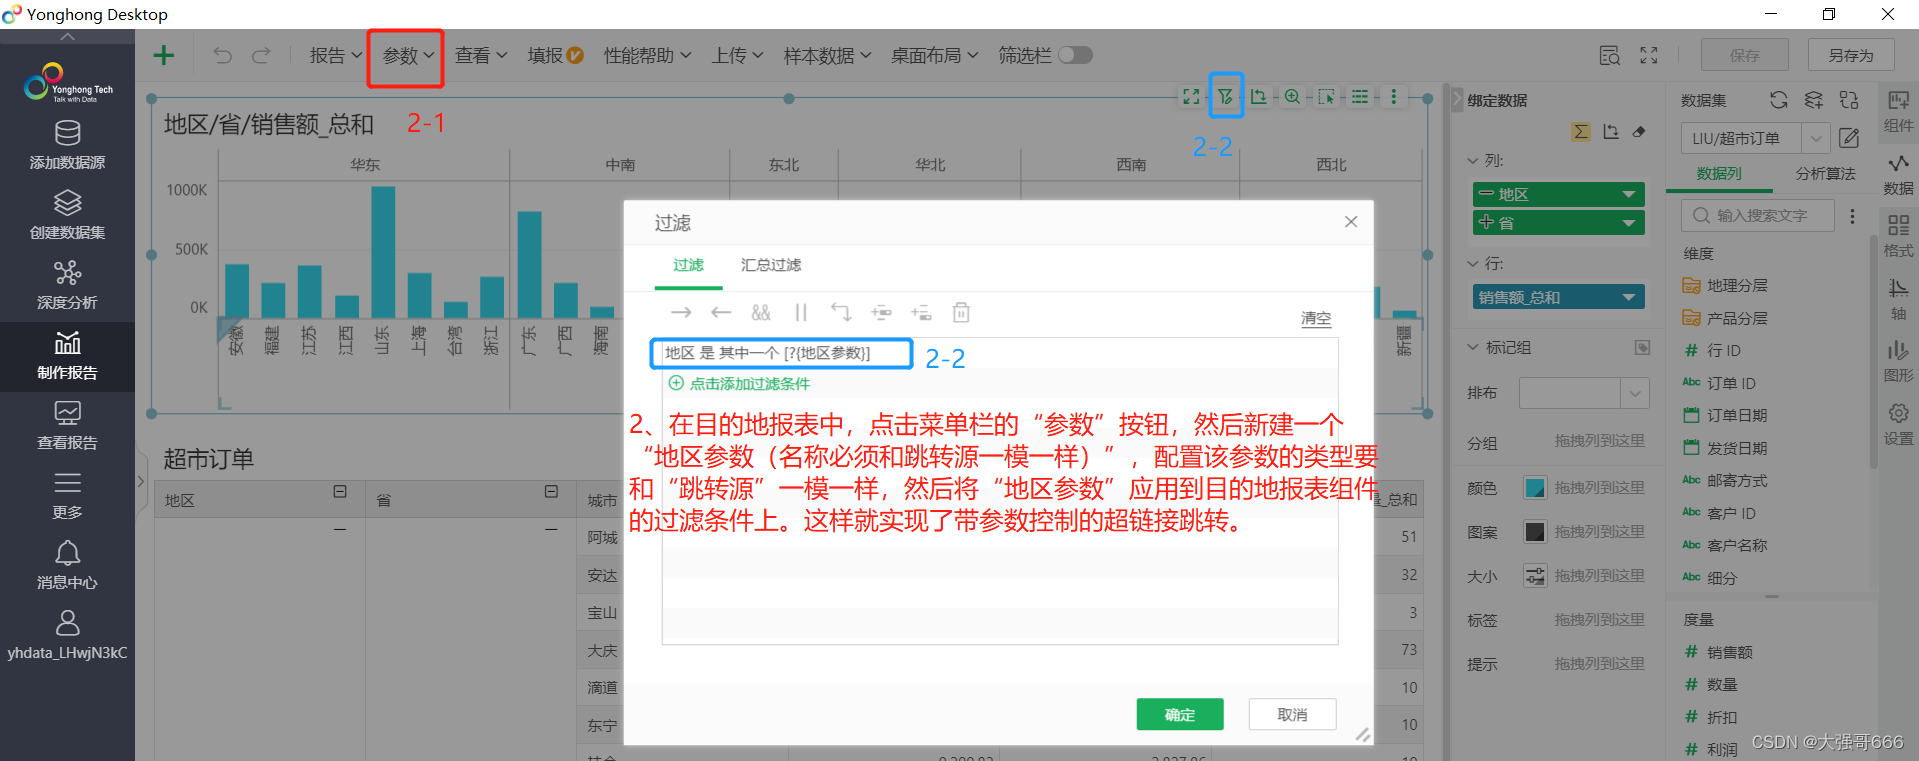Click the right-arrow indent icon in filter dialog
The image size is (1919, 761).
pos(681,313)
